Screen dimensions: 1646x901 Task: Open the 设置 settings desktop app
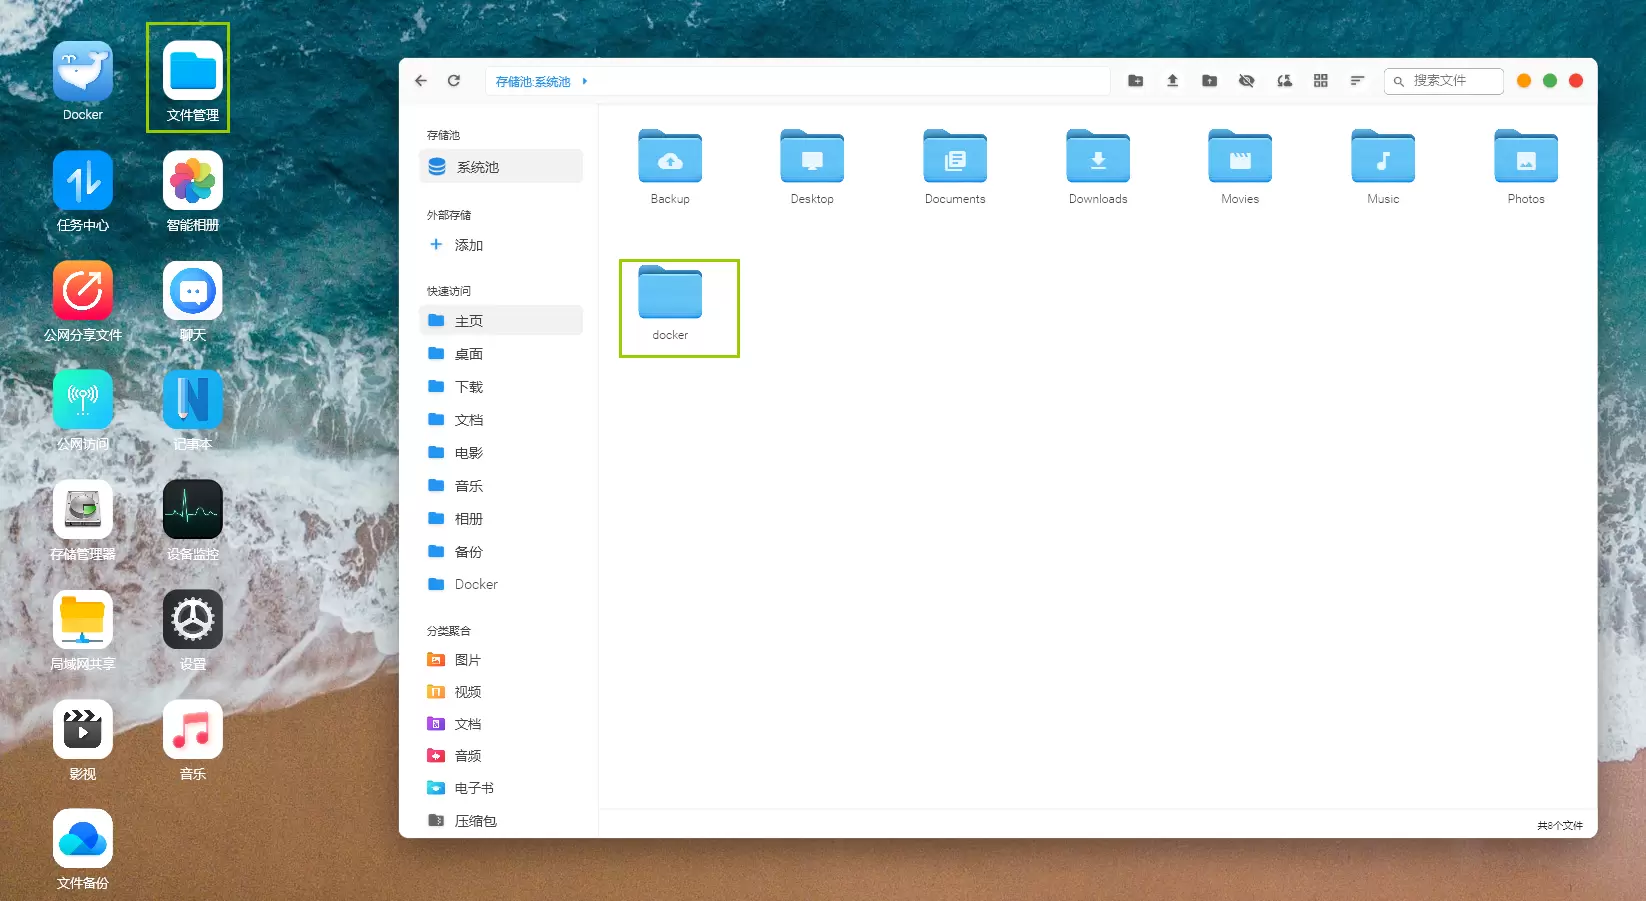coord(193,630)
